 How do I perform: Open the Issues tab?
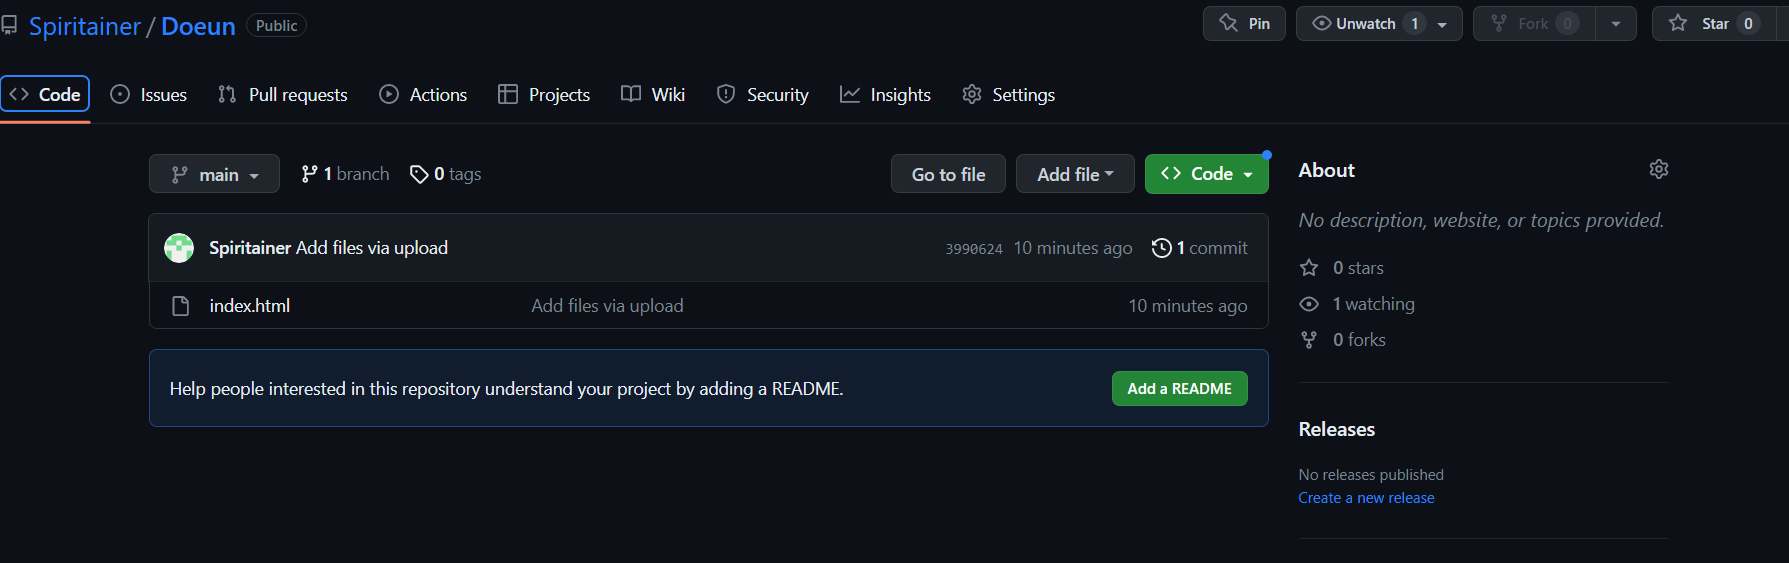(149, 94)
